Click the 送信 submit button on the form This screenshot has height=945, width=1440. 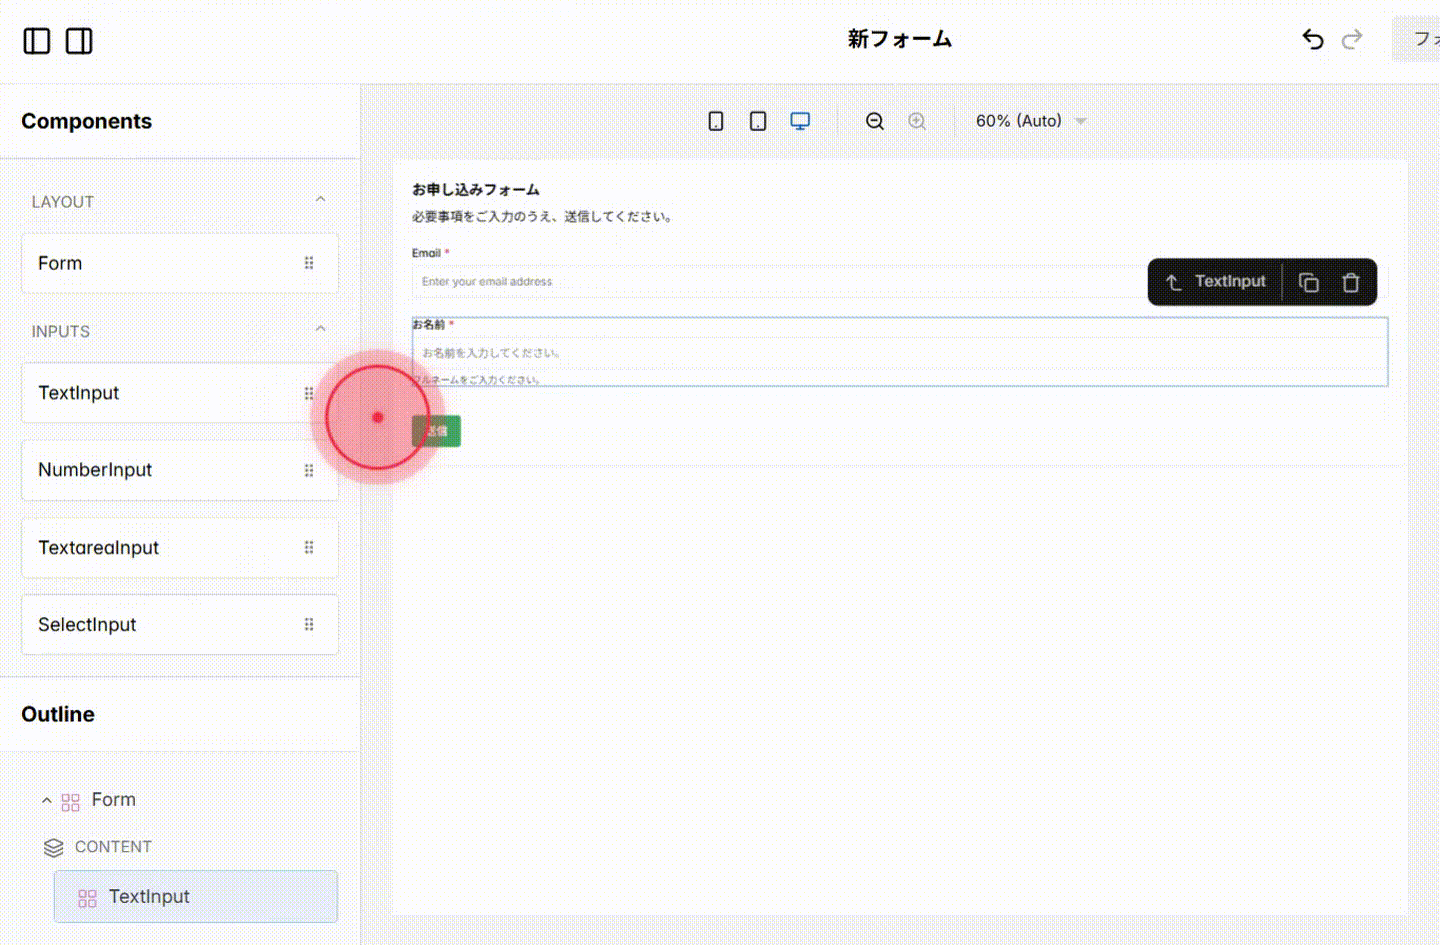click(436, 430)
